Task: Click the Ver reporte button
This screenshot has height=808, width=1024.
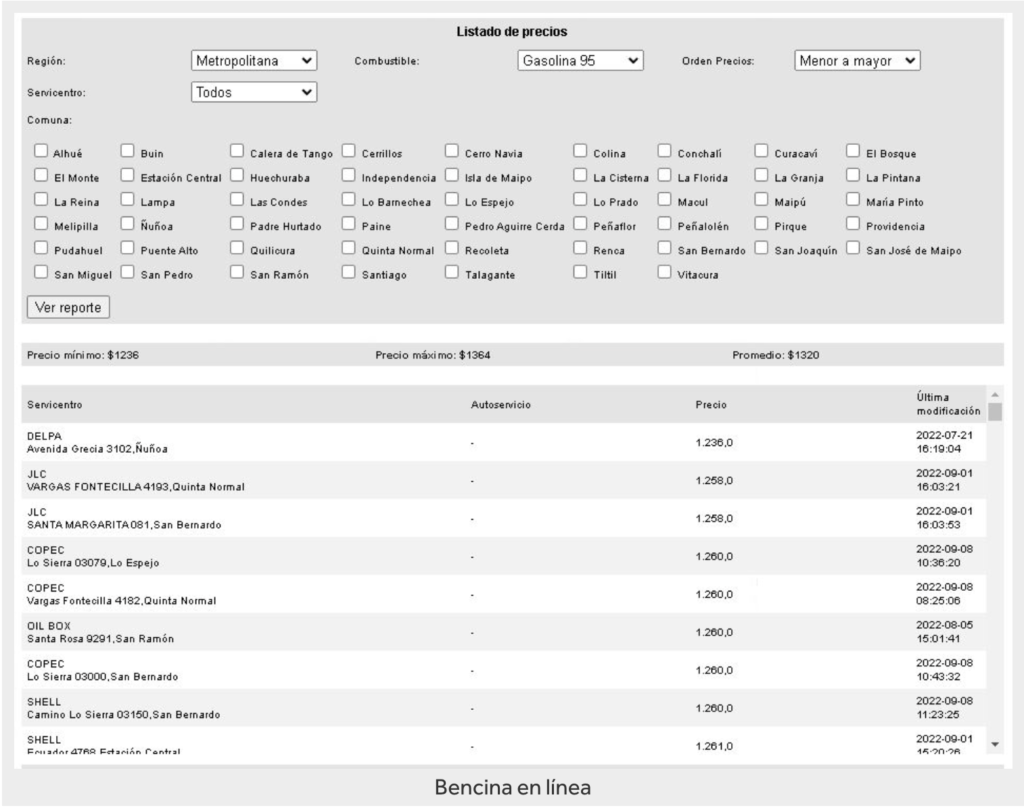Action: coord(69,307)
